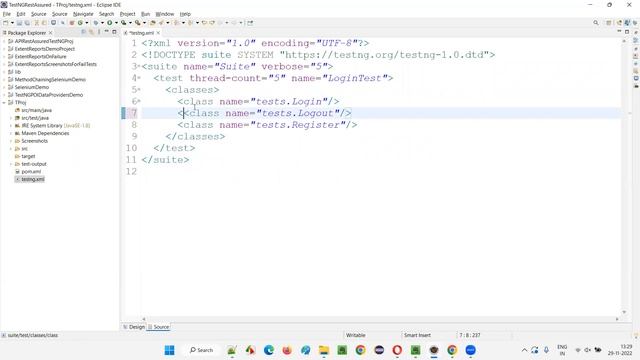The image size is (640, 360).
Task: Open the Run menu
Action: pos(145,14)
